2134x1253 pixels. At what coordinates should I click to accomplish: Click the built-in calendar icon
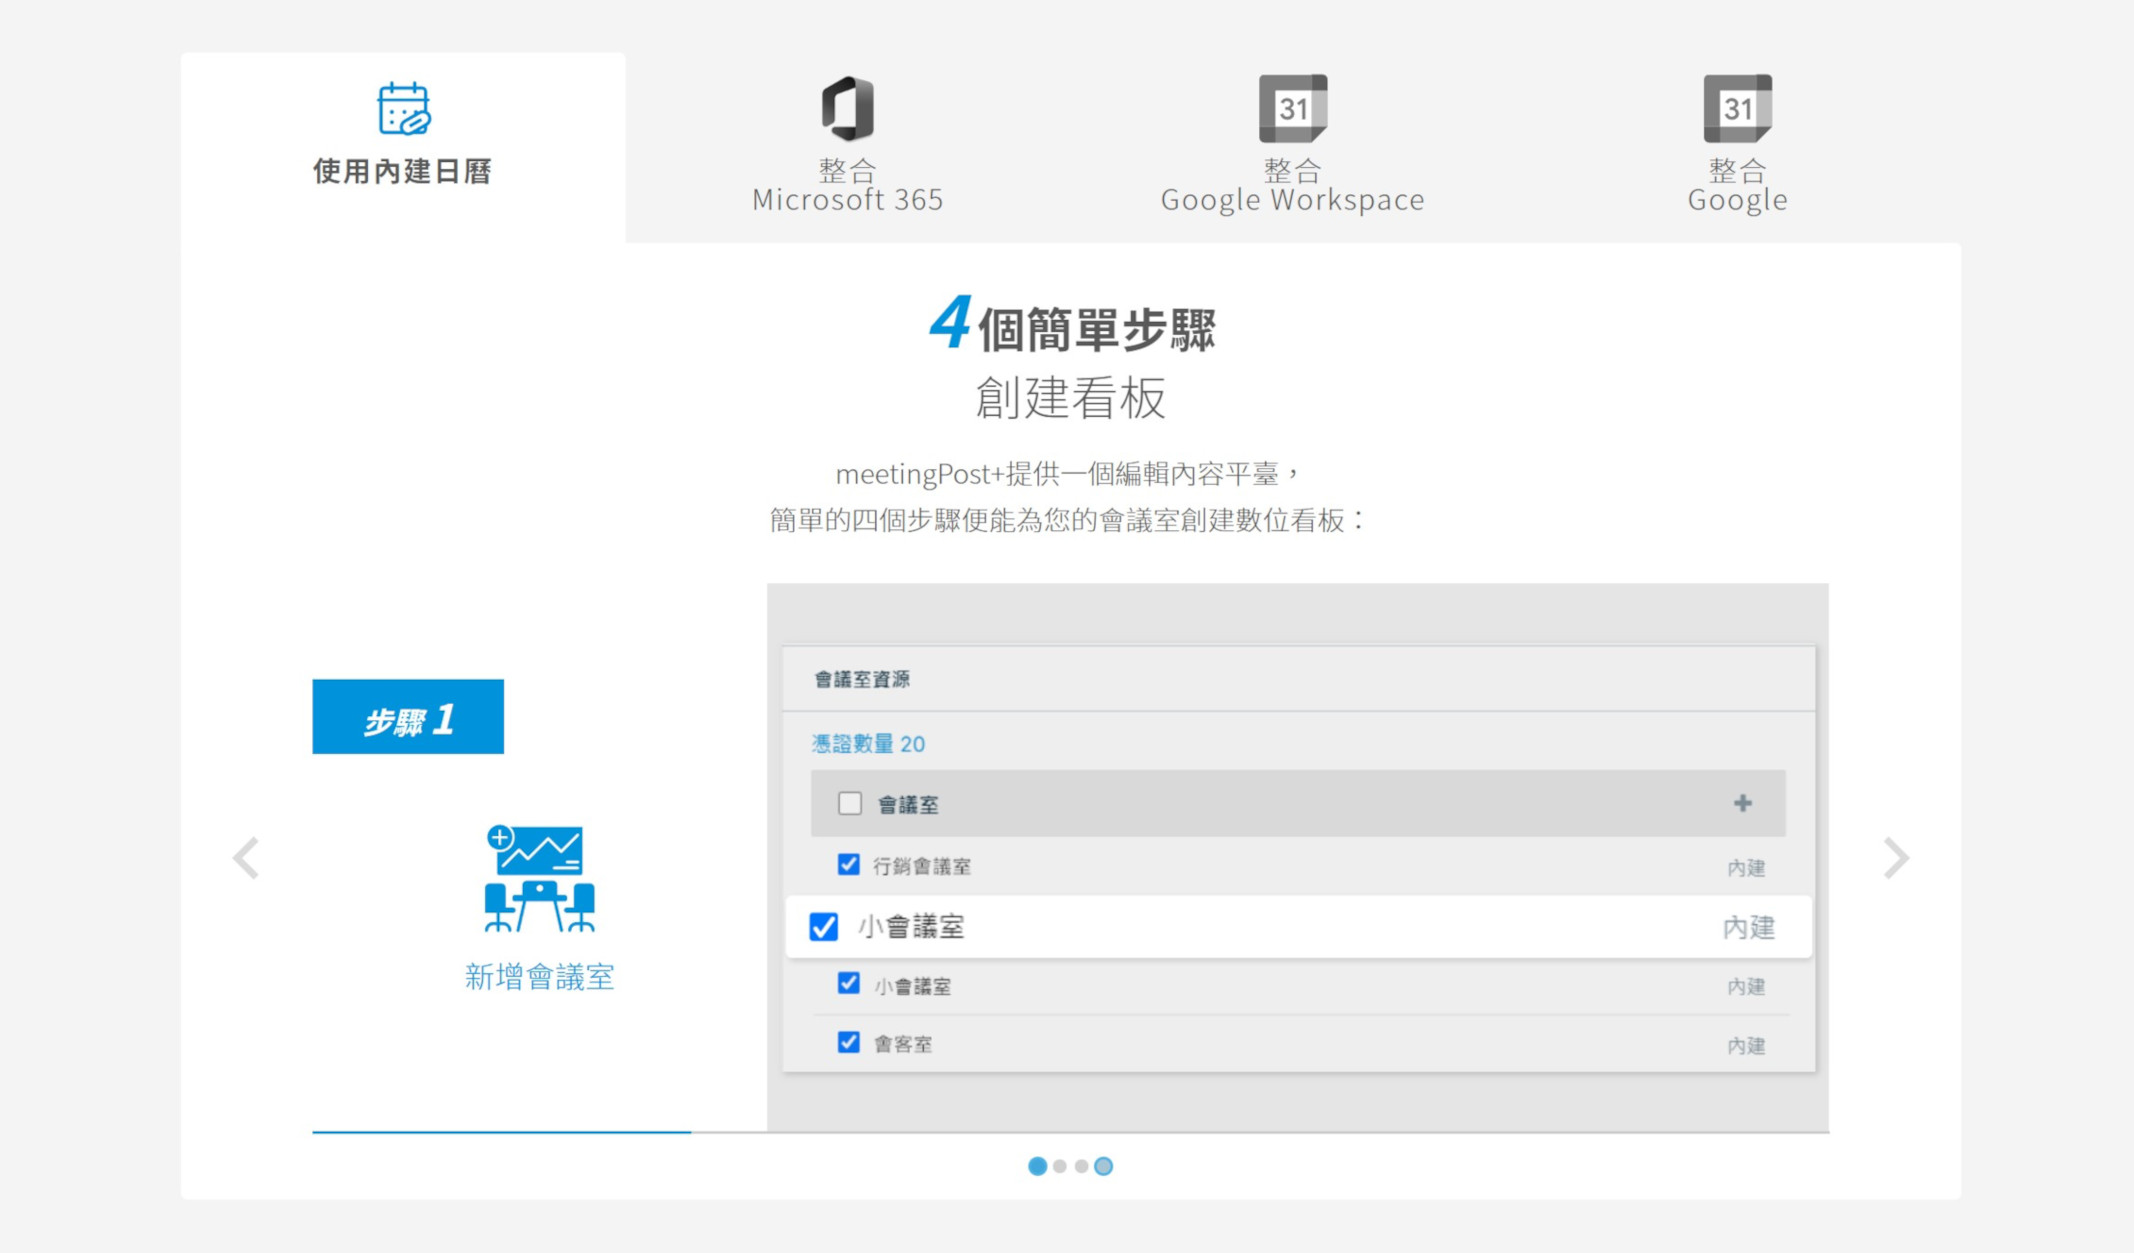[404, 108]
